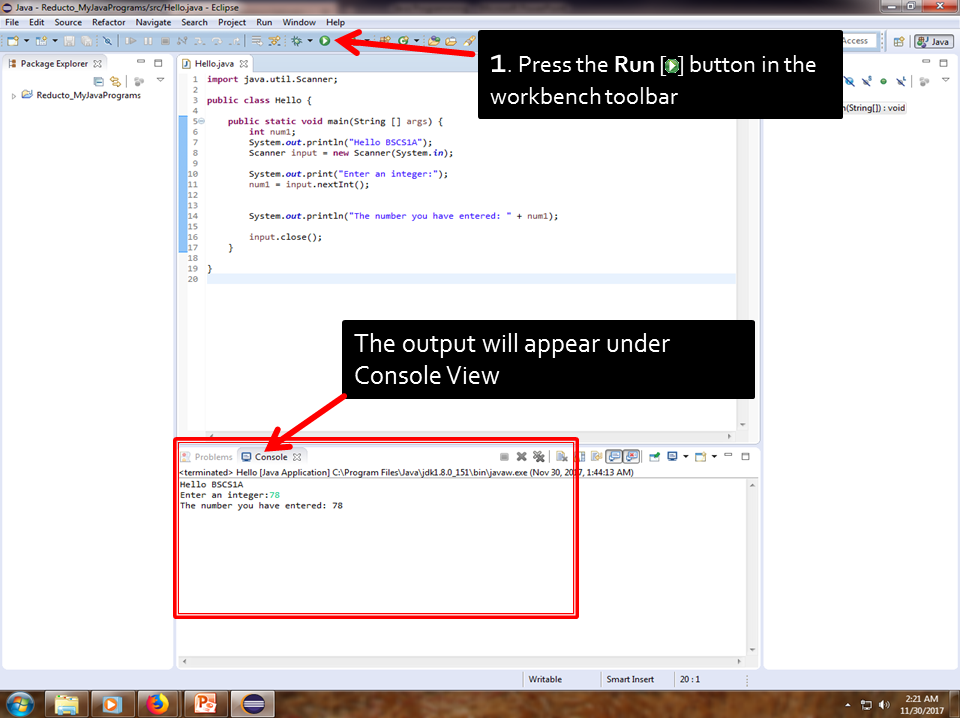
Task: Toggle Show Console When Standard Out Changes
Action: pos(615,456)
